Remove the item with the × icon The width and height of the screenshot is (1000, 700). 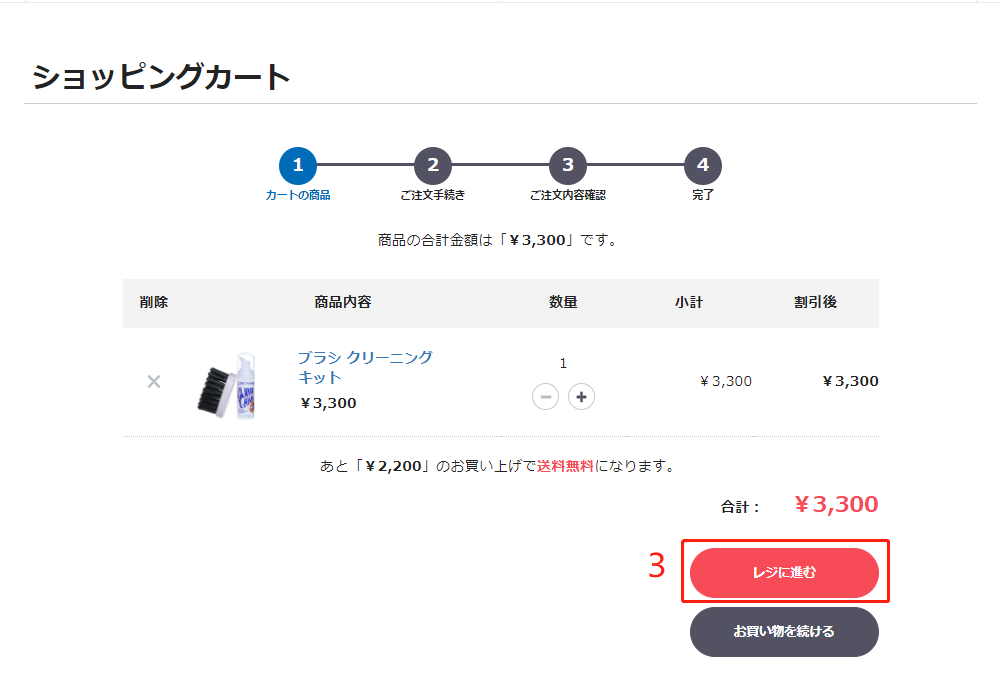(x=154, y=381)
